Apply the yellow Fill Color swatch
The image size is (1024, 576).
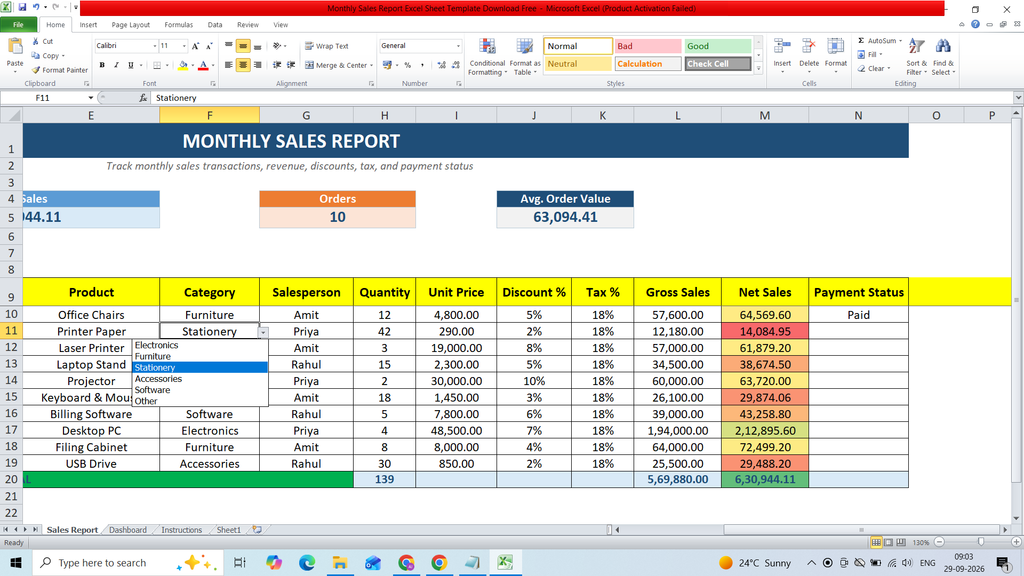point(183,65)
